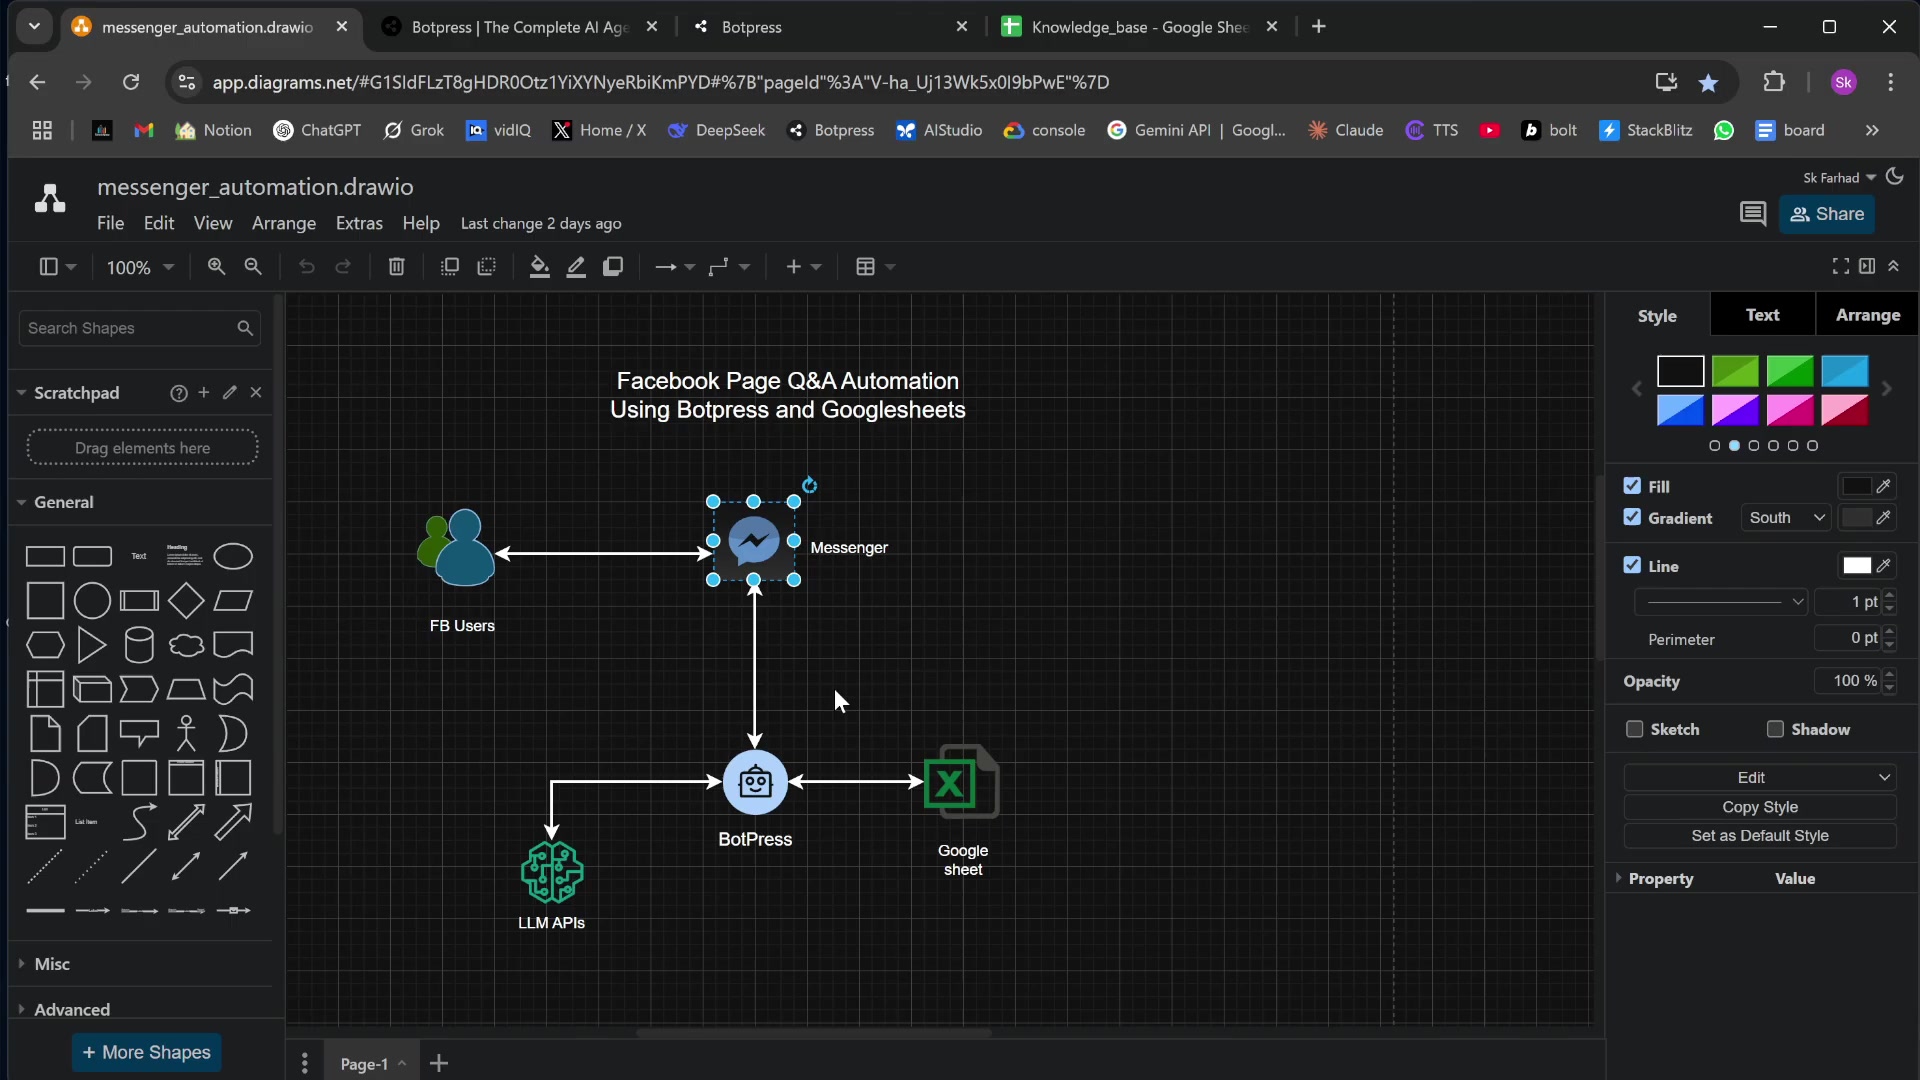The image size is (1920, 1080).
Task: Click Set as Default Style button
Action: (x=1760, y=836)
